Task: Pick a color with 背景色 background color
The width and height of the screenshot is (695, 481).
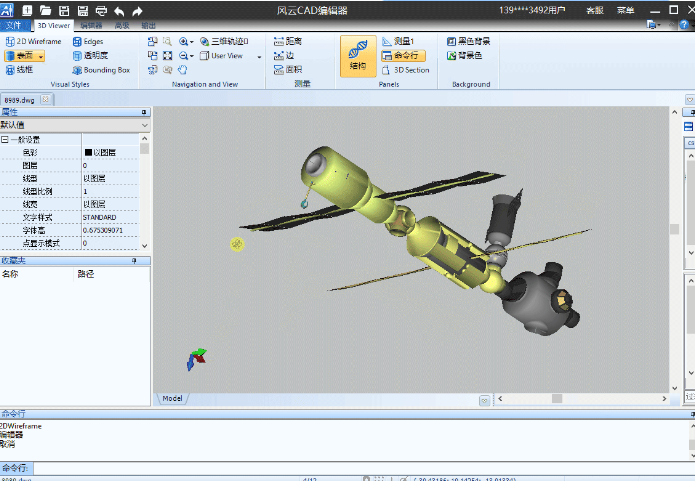Action: pyautogui.click(x=466, y=56)
